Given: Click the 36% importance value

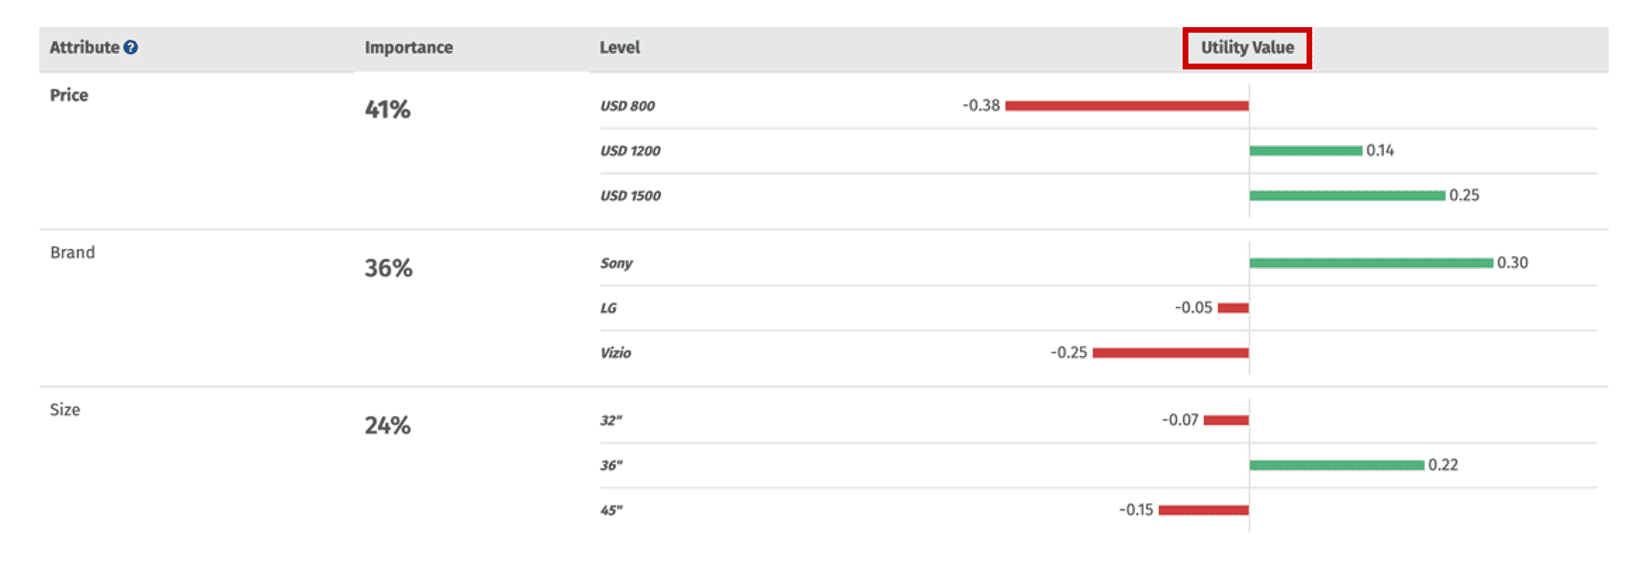Looking at the screenshot, I should pyautogui.click(x=388, y=268).
